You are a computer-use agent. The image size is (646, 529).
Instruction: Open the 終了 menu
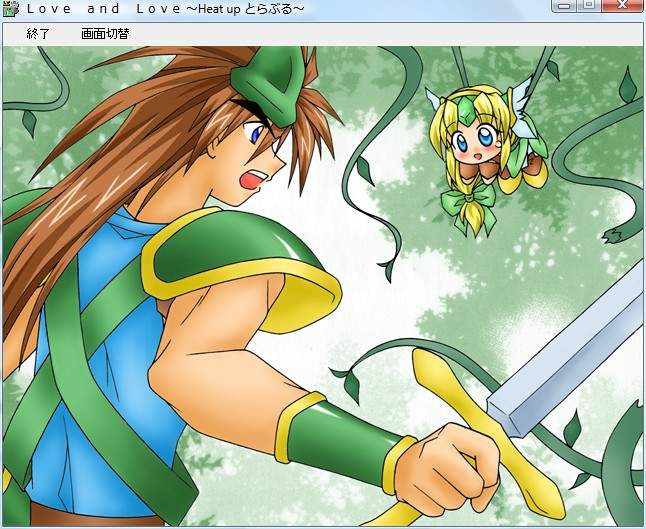coord(37,34)
